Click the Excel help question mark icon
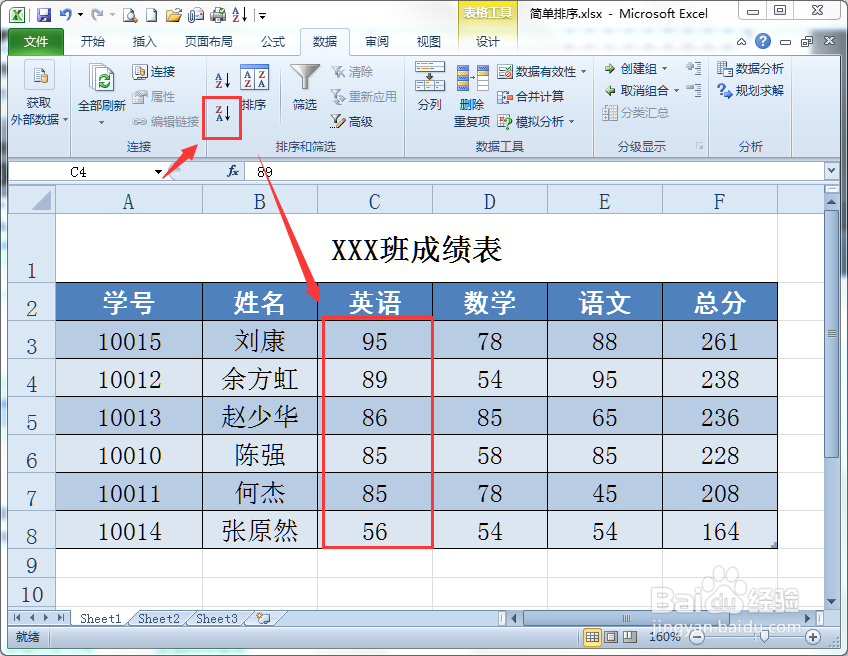 [x=763, y=41]
